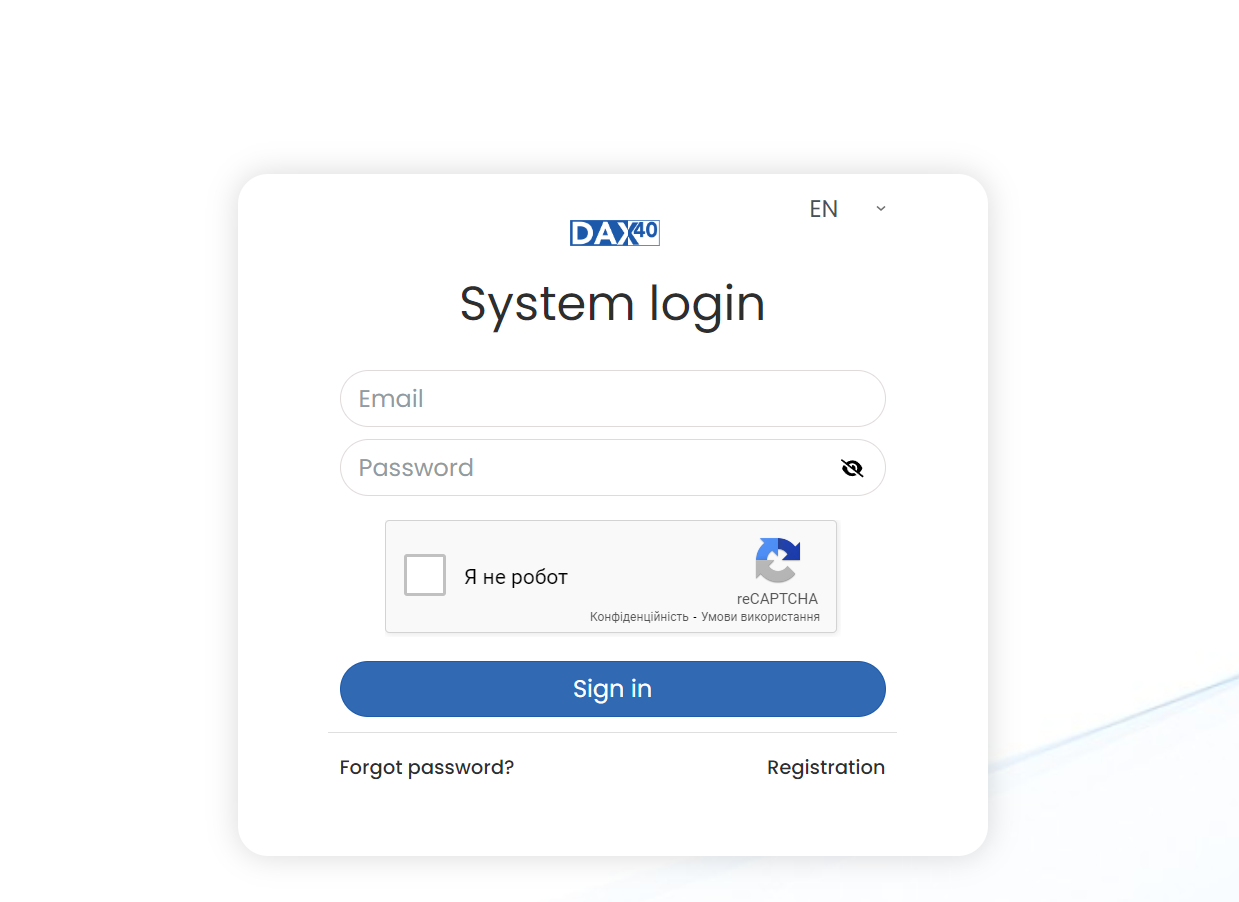Screen dimensions: 1239x902
Task: Click the DAX40 logo image
Action: [614, 233]
